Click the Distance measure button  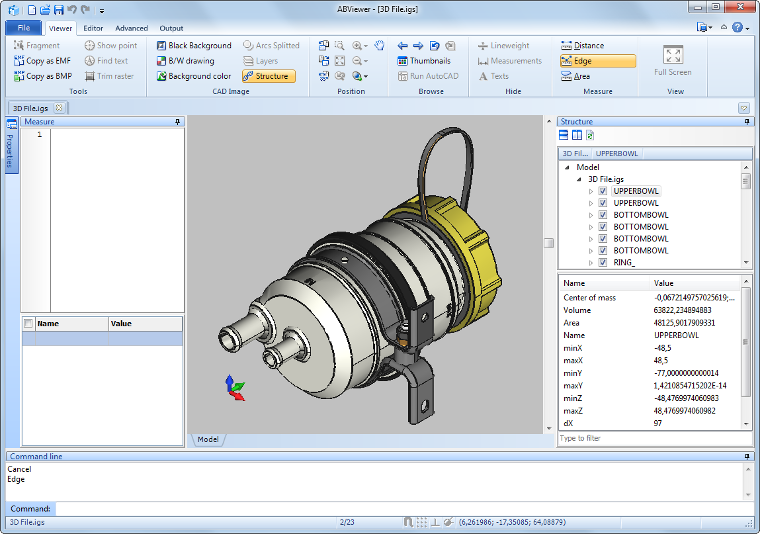[x=583, y=46]
